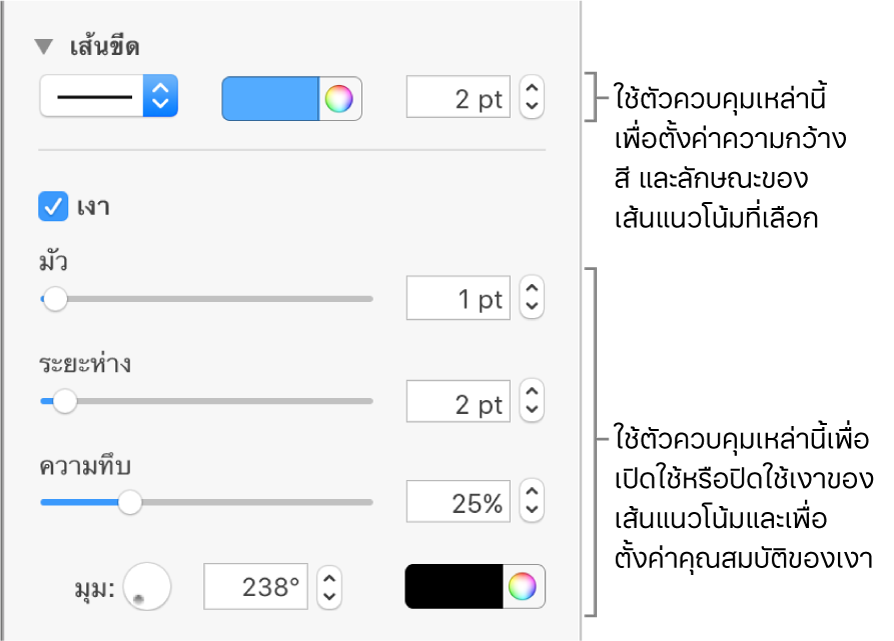Viewport: 894px width, 641px height.
Task: Open the shadow color wheel picker
Action: pyautogui.click(x=524, y=587)
